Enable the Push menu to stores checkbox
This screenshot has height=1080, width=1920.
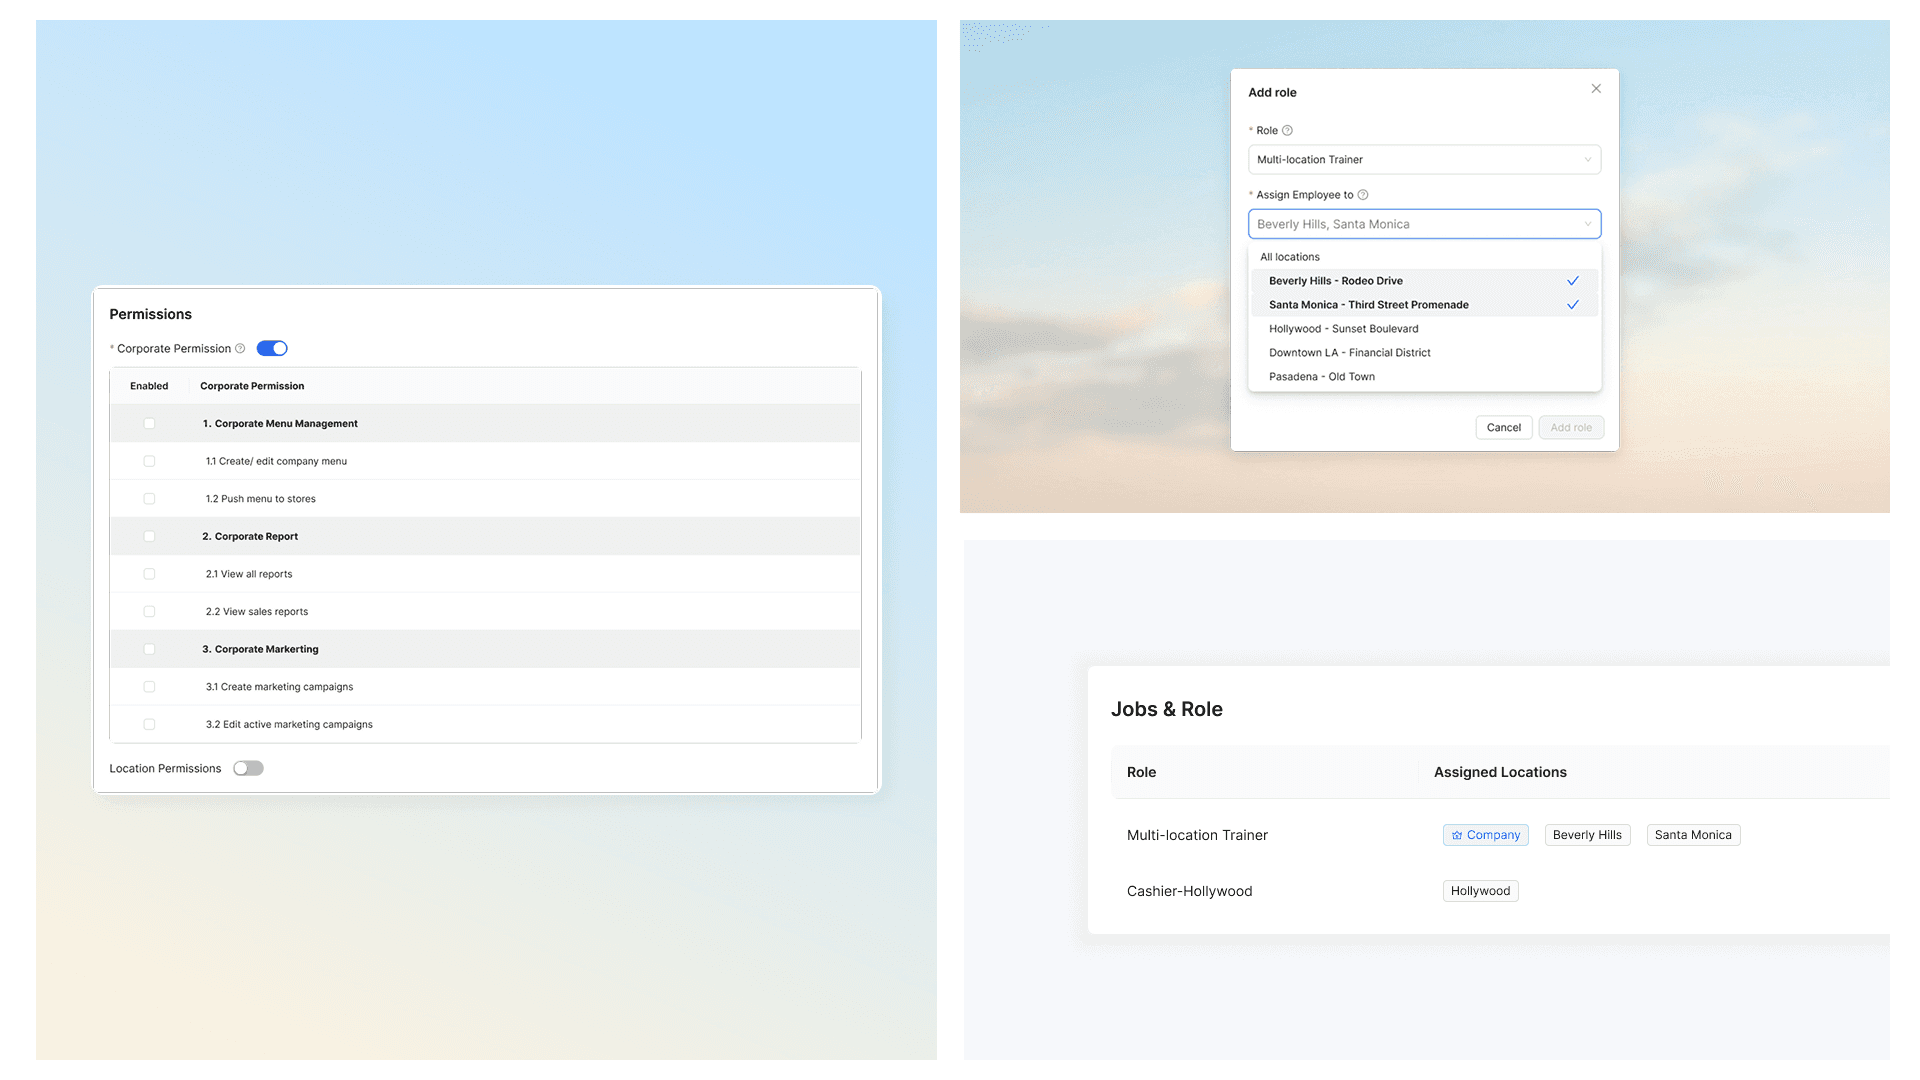(149, 499)
